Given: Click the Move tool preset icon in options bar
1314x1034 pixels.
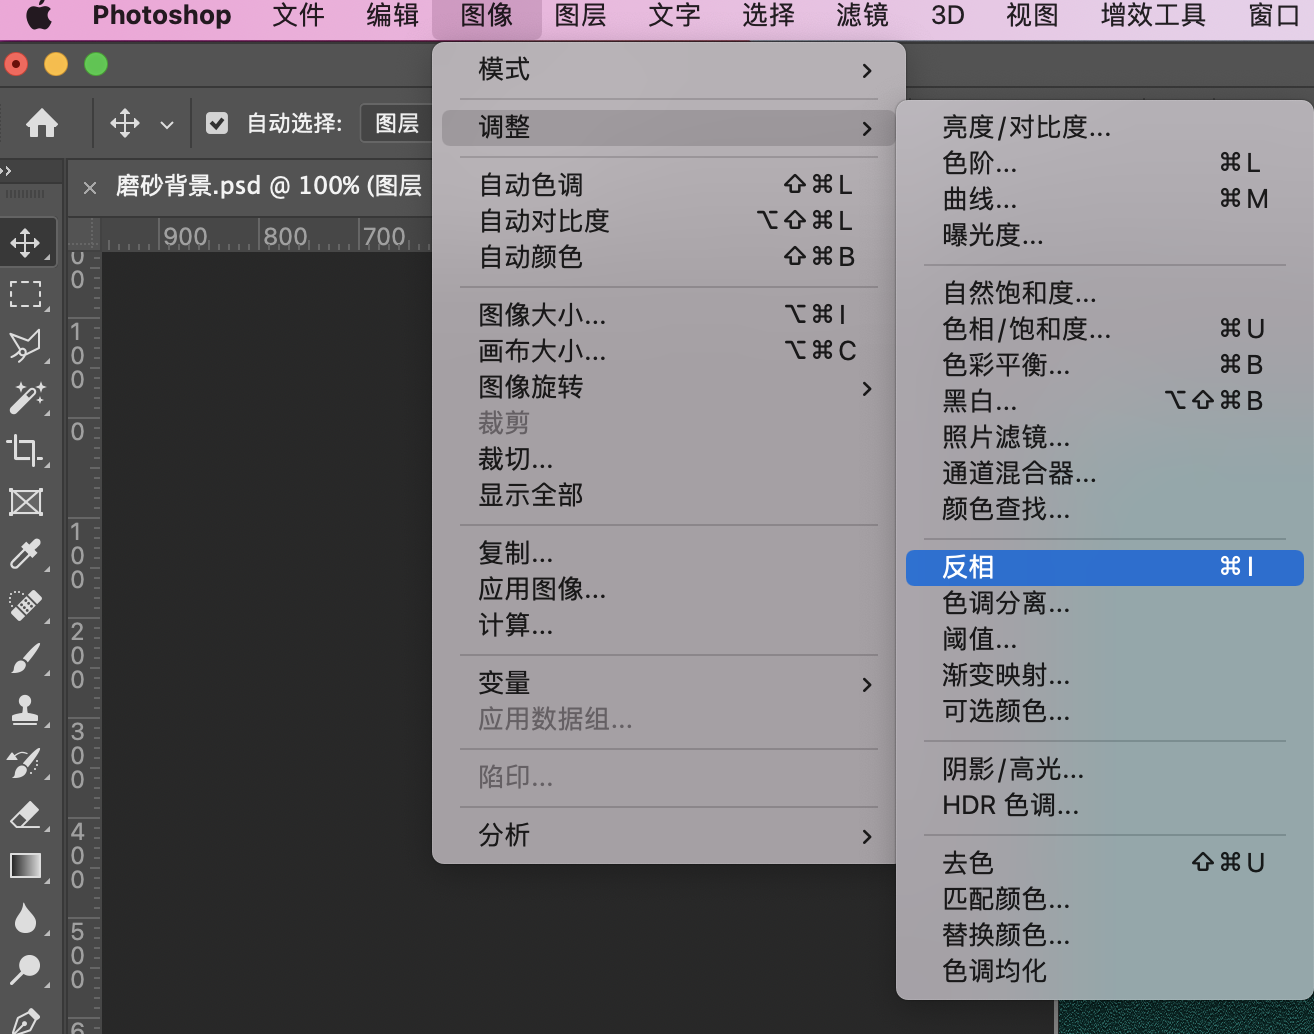Looking at the screenshot, I should [x=125, y=123].
